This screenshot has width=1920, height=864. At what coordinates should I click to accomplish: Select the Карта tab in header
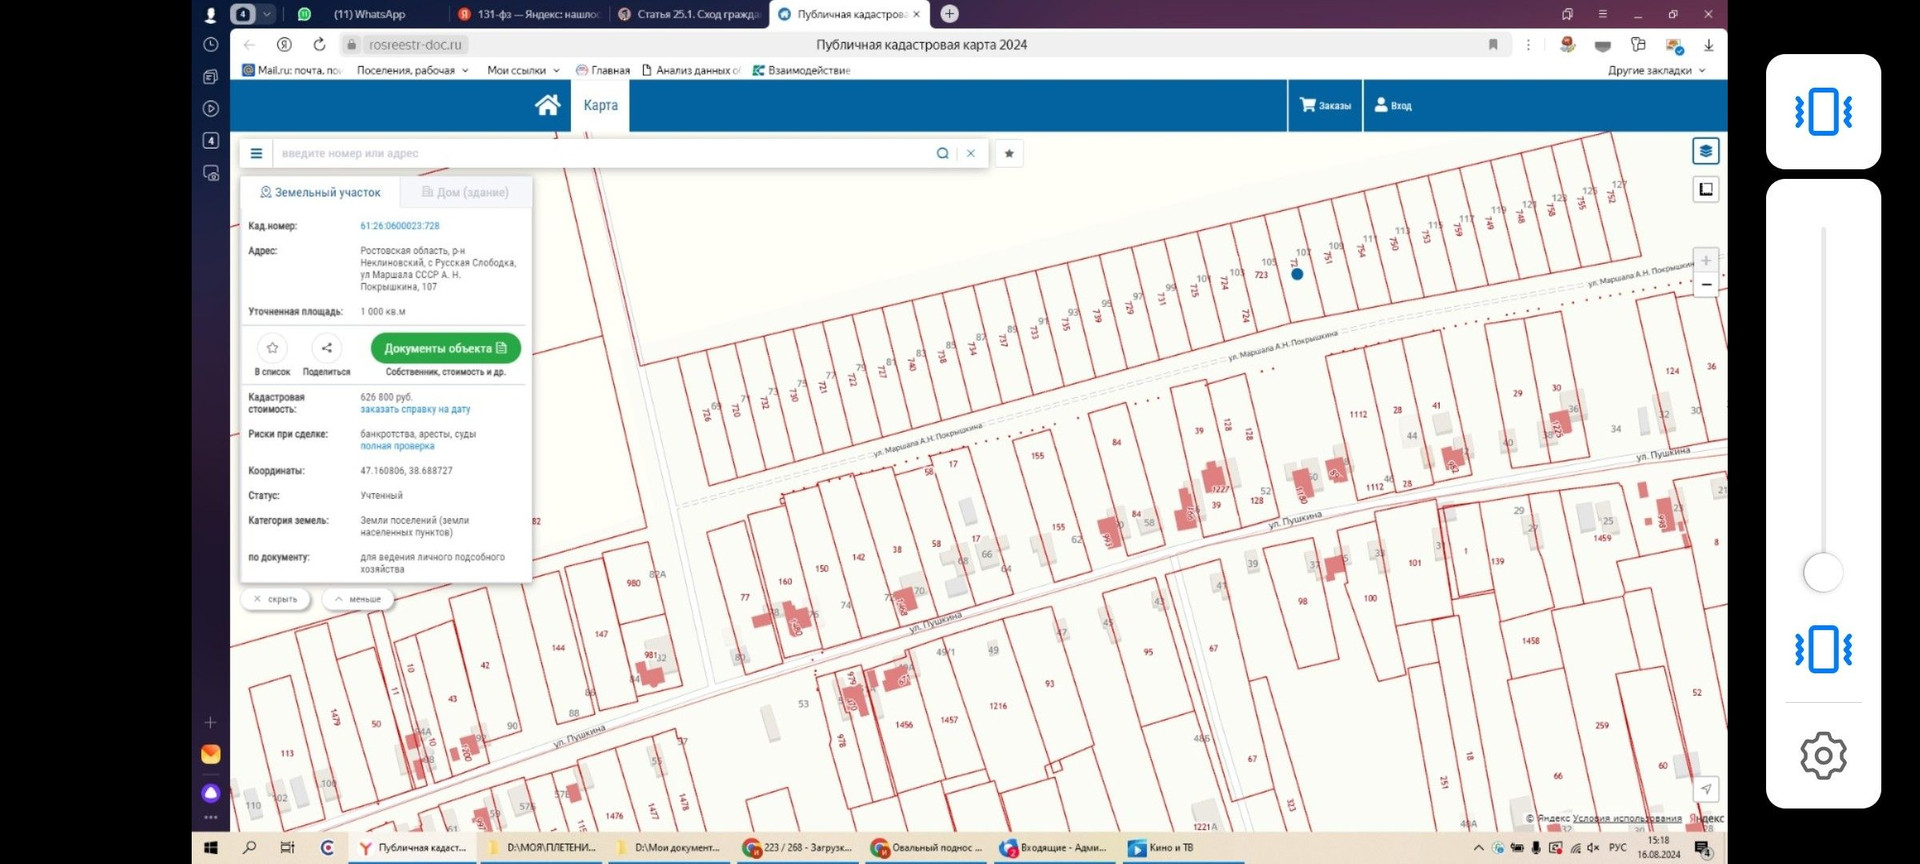pos(600,105)
